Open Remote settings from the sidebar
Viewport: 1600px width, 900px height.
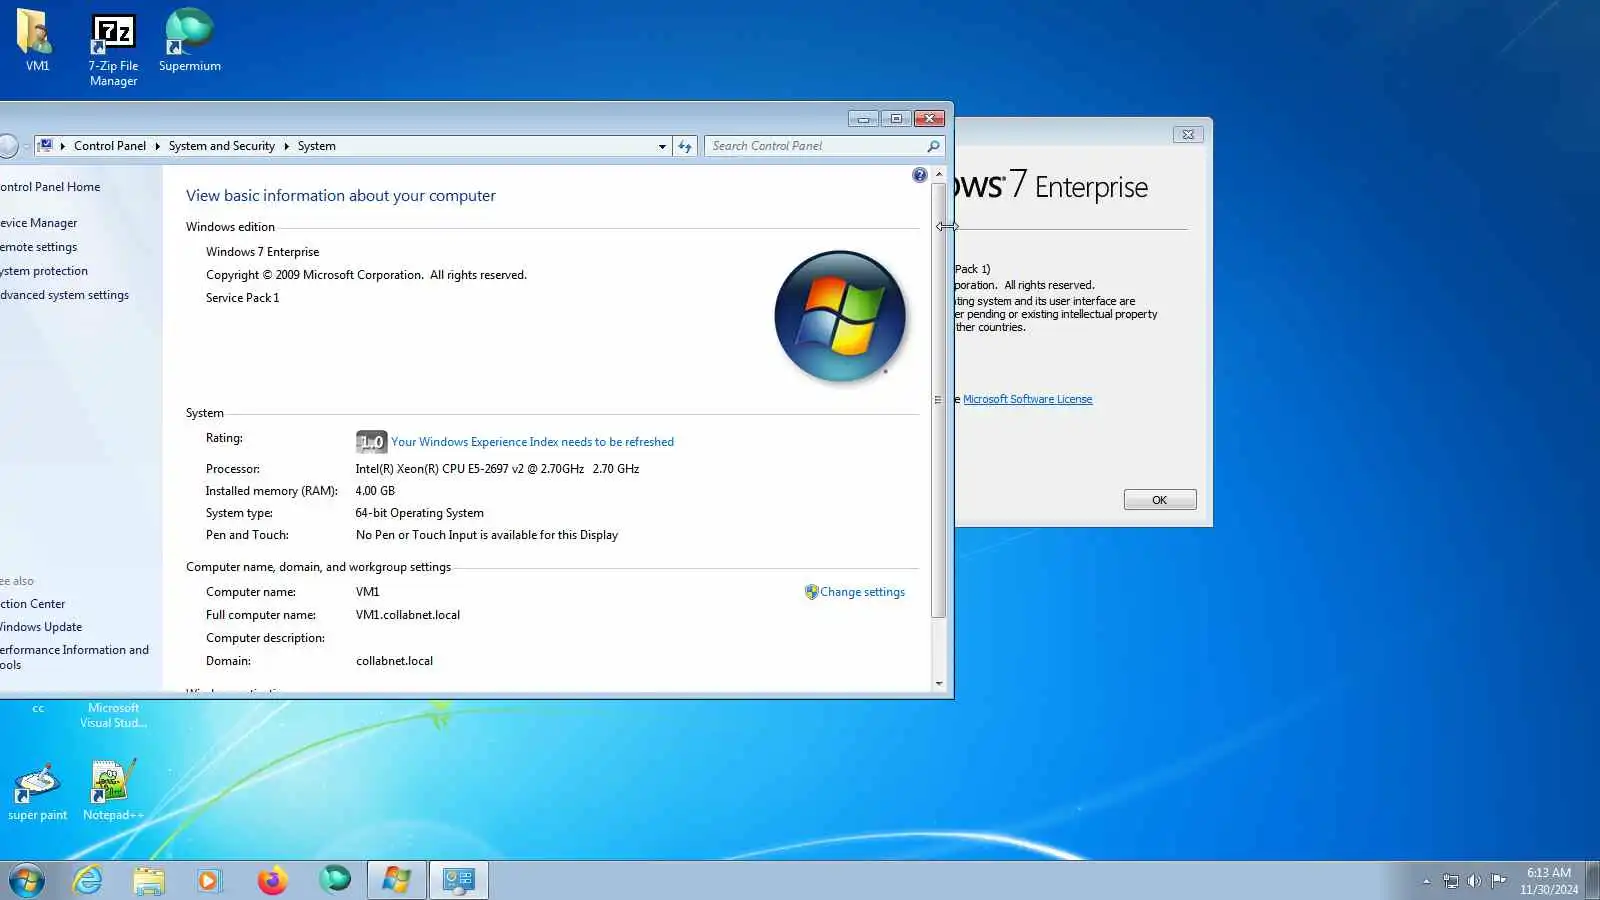(x=39, y=247)
